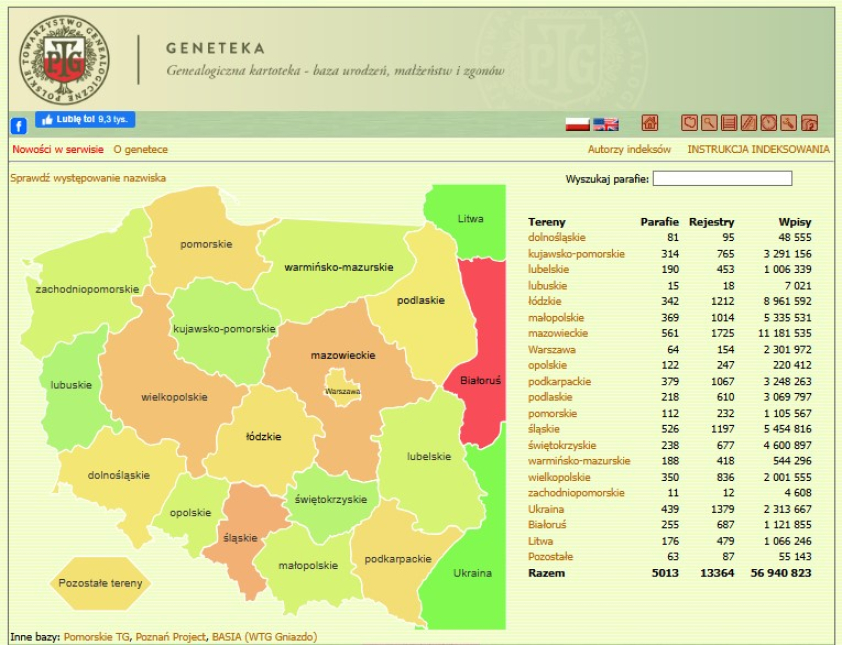This screenshot has height=645, width=842.
Task: Select lubelskie region on the map
Action: point(429,456)
